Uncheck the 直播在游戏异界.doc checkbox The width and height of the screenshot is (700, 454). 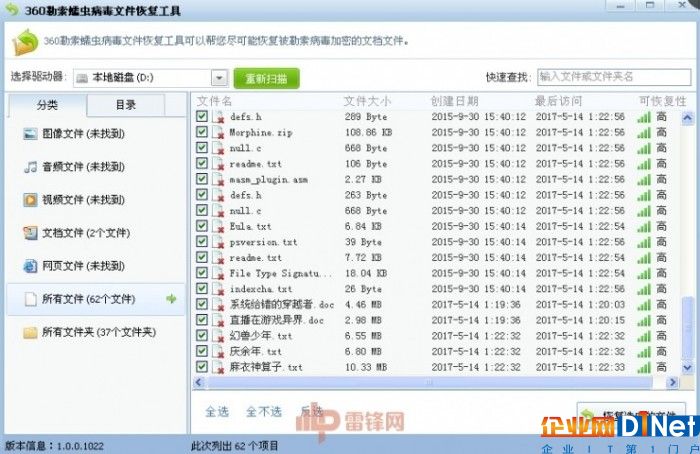pyautogui.click(x=202, y=320)
